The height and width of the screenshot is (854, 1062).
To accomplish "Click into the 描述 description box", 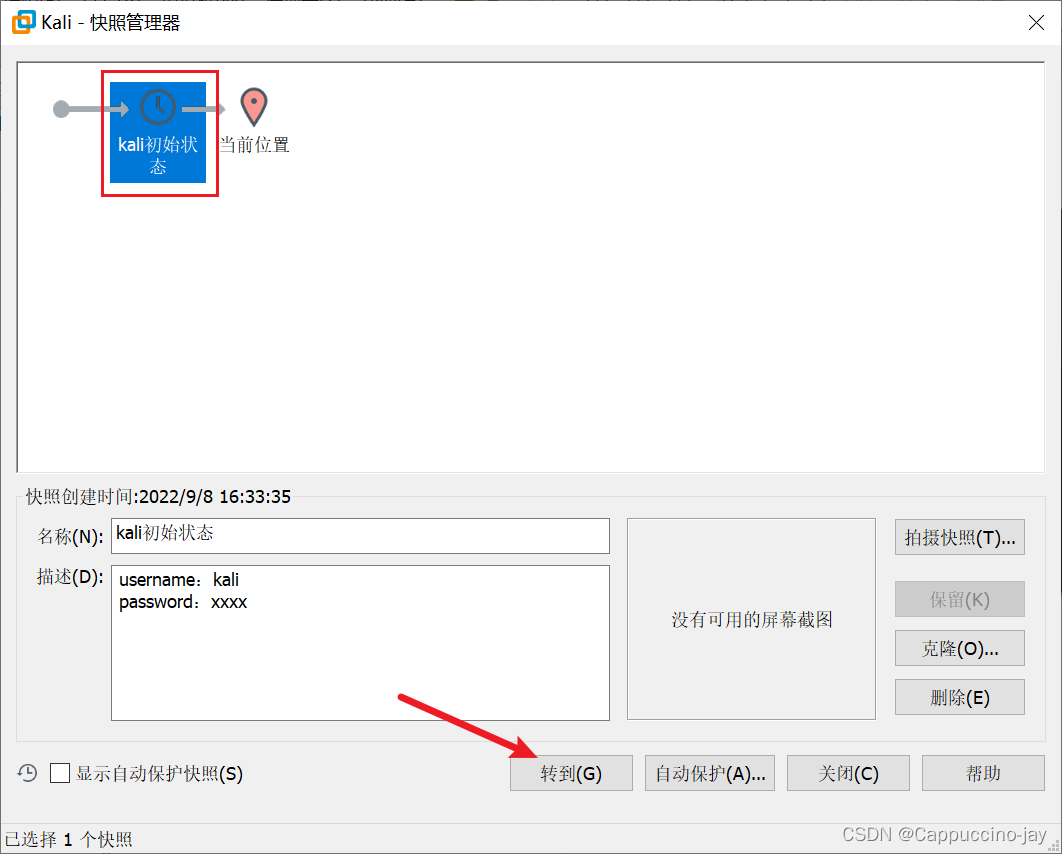I will 360,643.
